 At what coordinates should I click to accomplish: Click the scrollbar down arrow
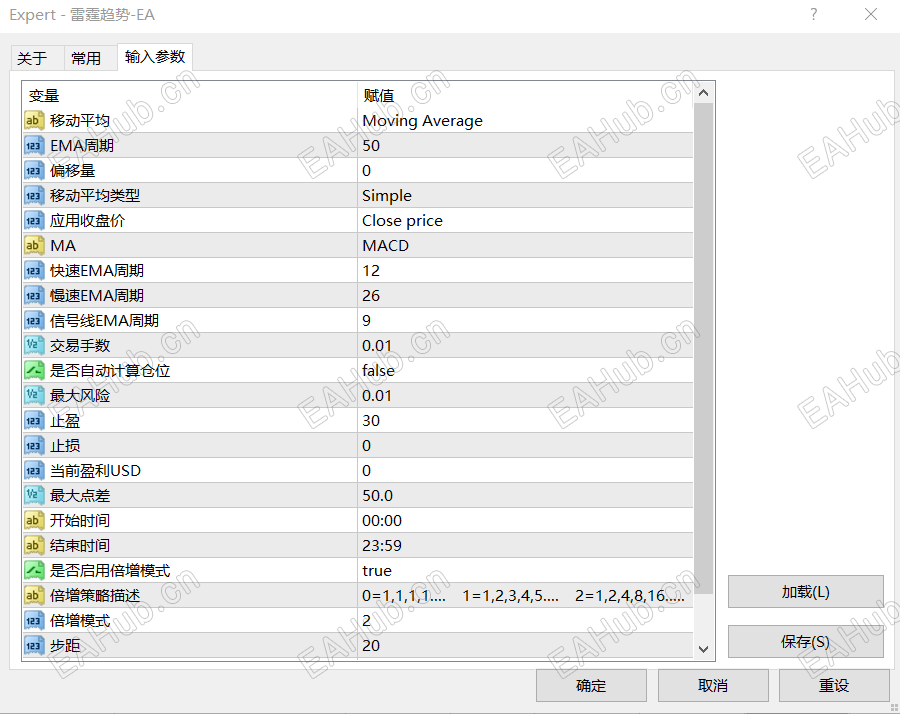(704, 649)
